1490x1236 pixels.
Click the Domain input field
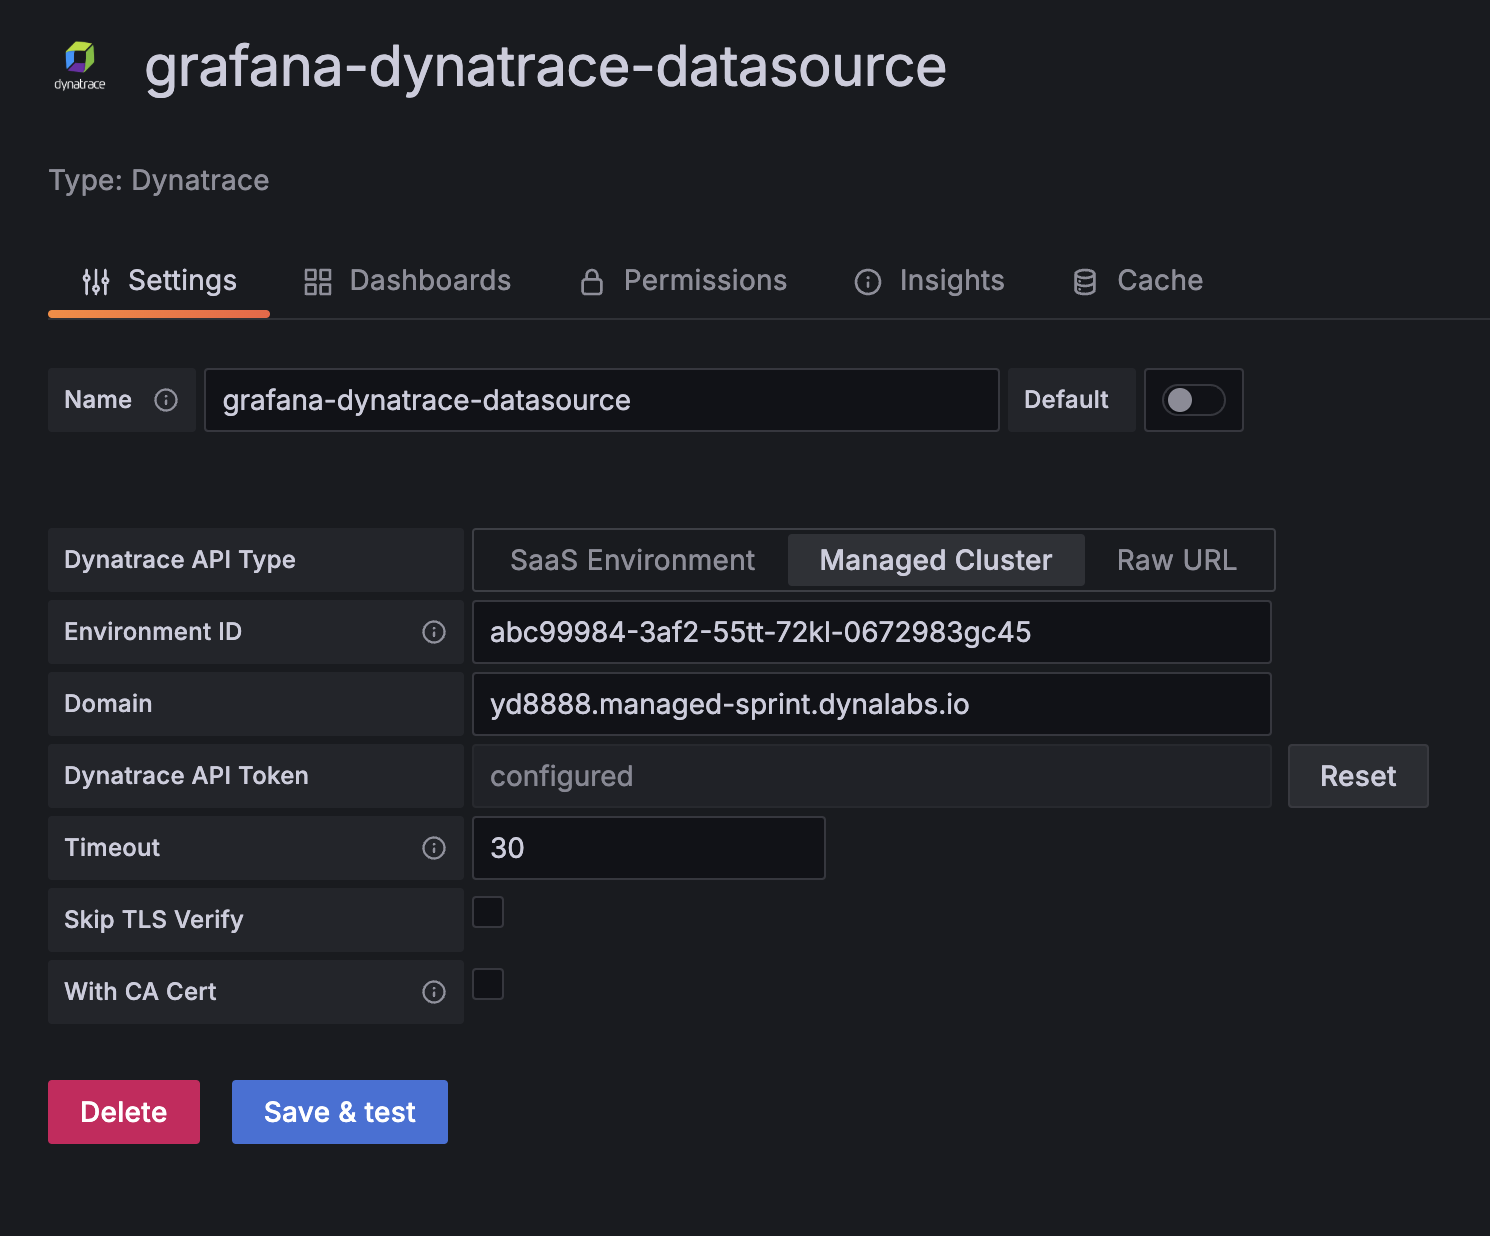pos(870,704)
